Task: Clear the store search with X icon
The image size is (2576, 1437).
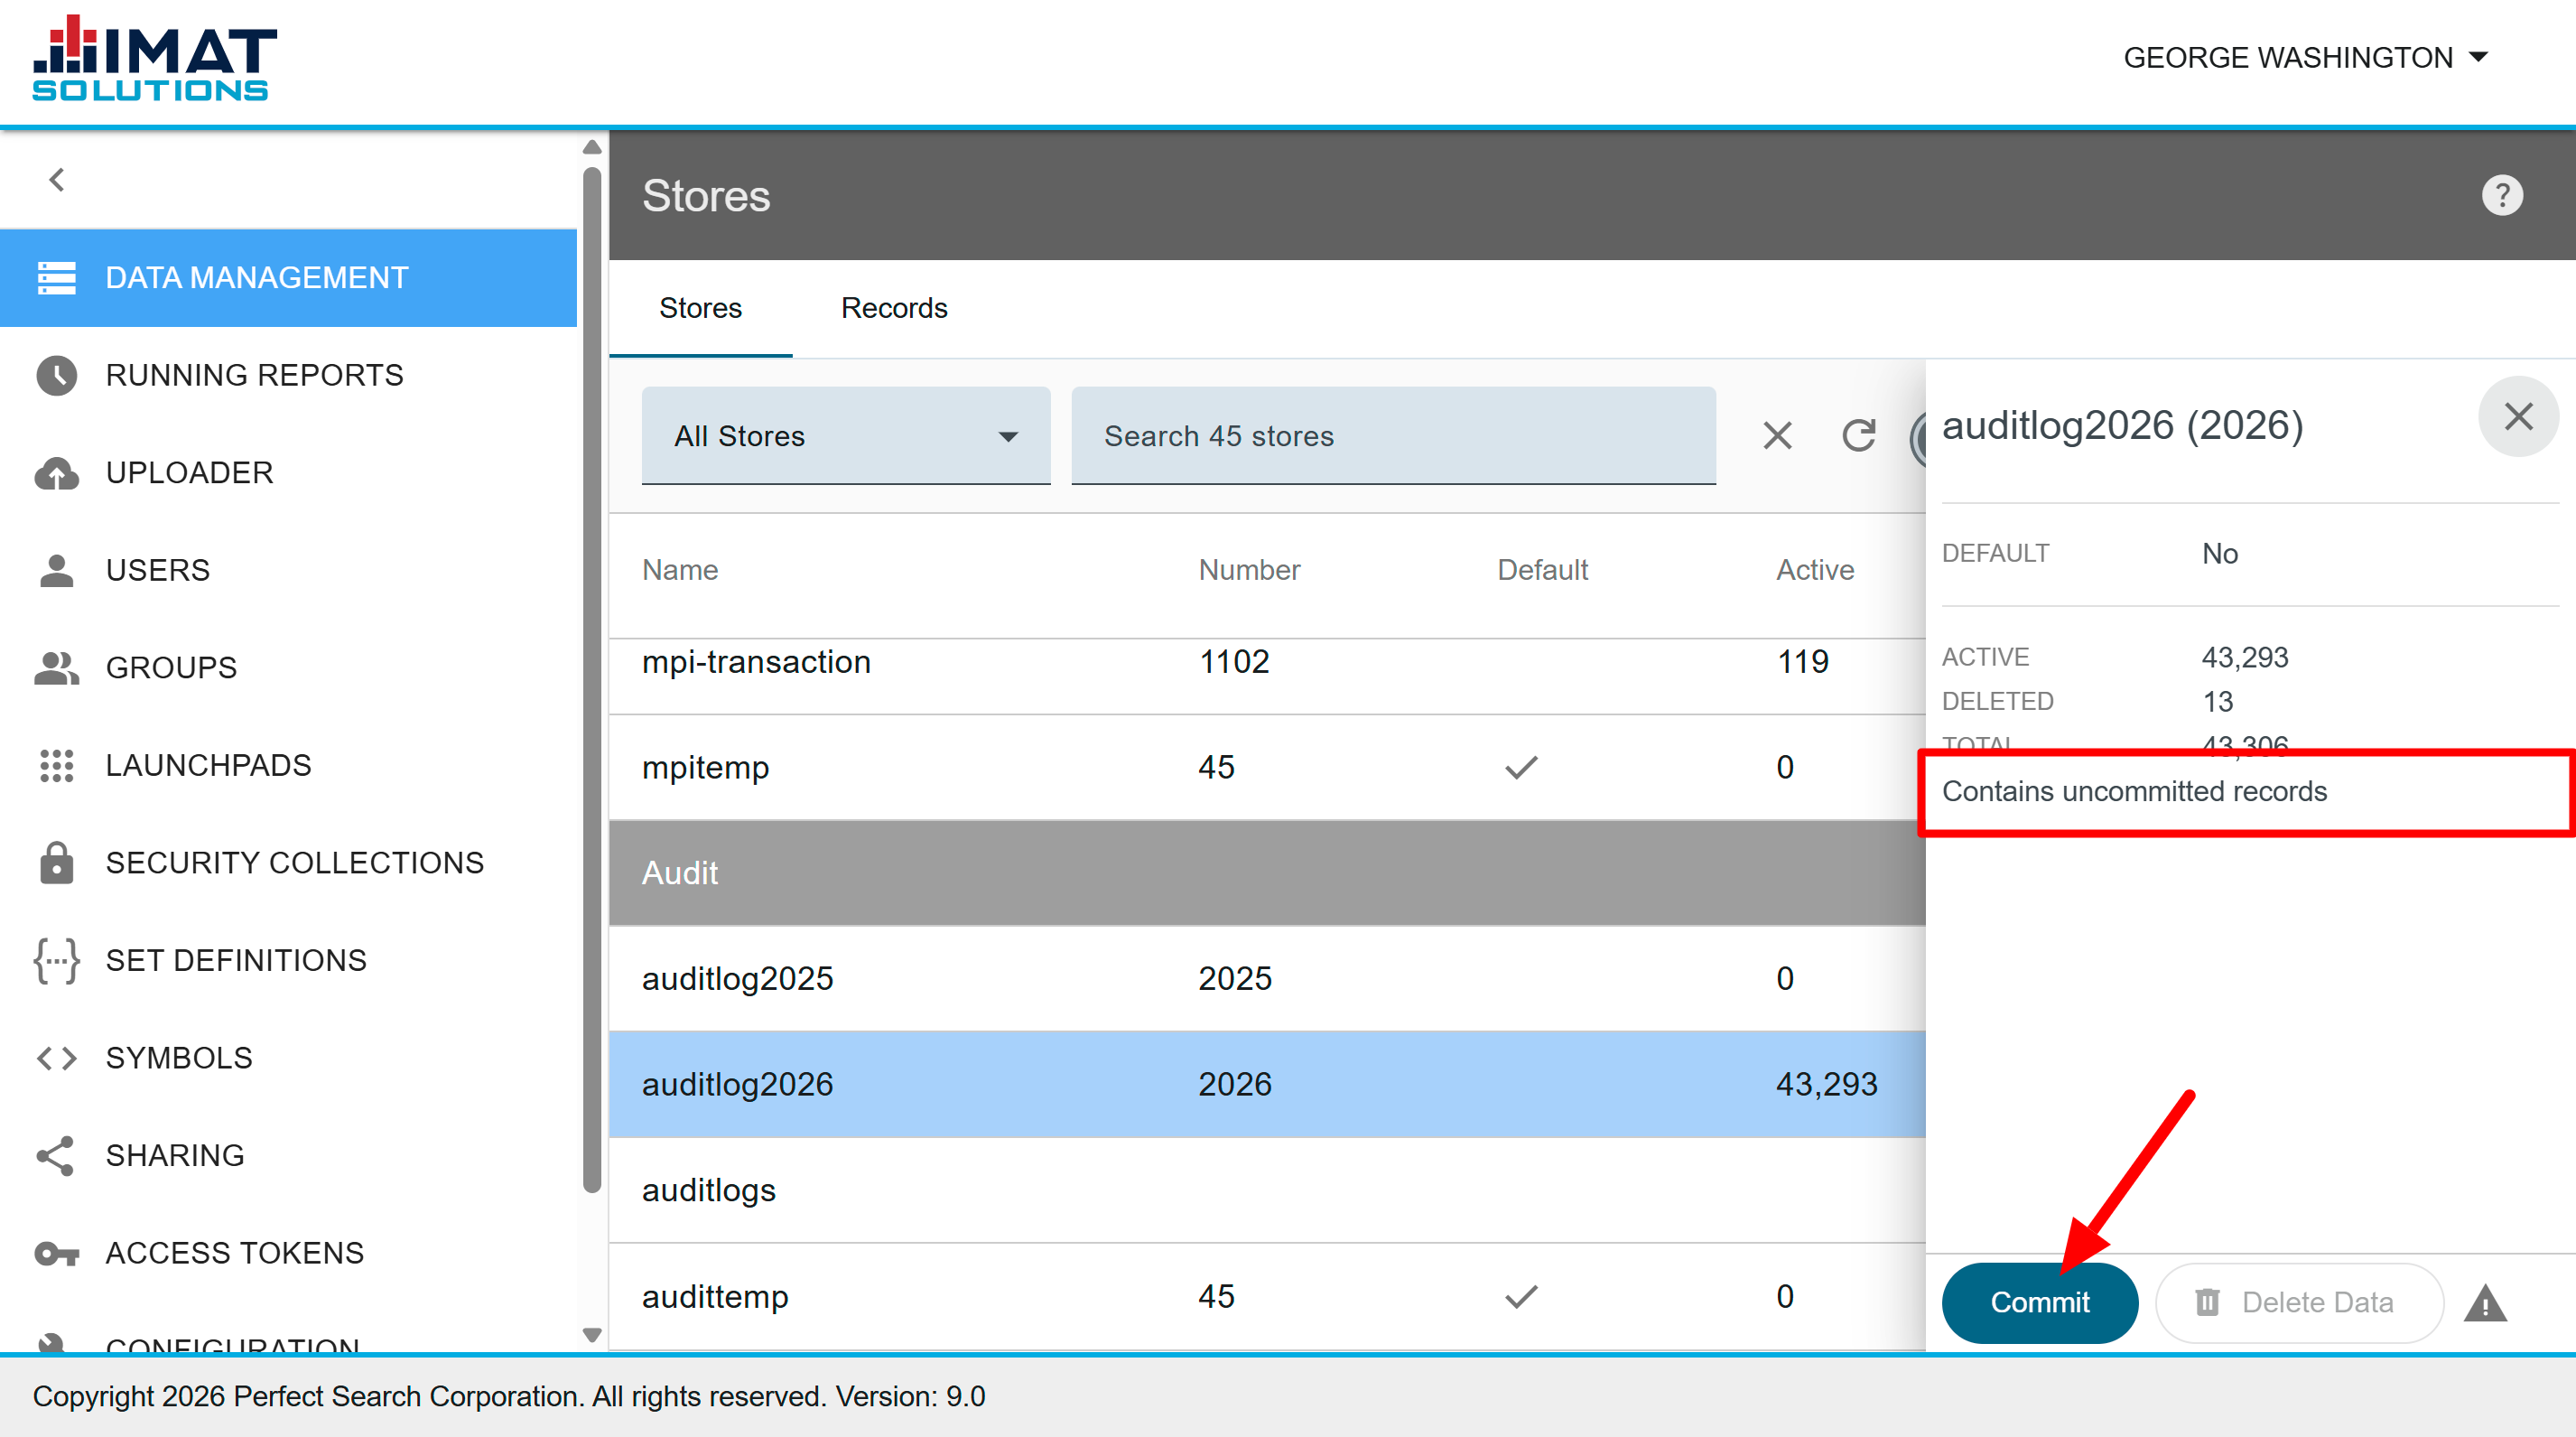Action: (x=1777, y=435)
